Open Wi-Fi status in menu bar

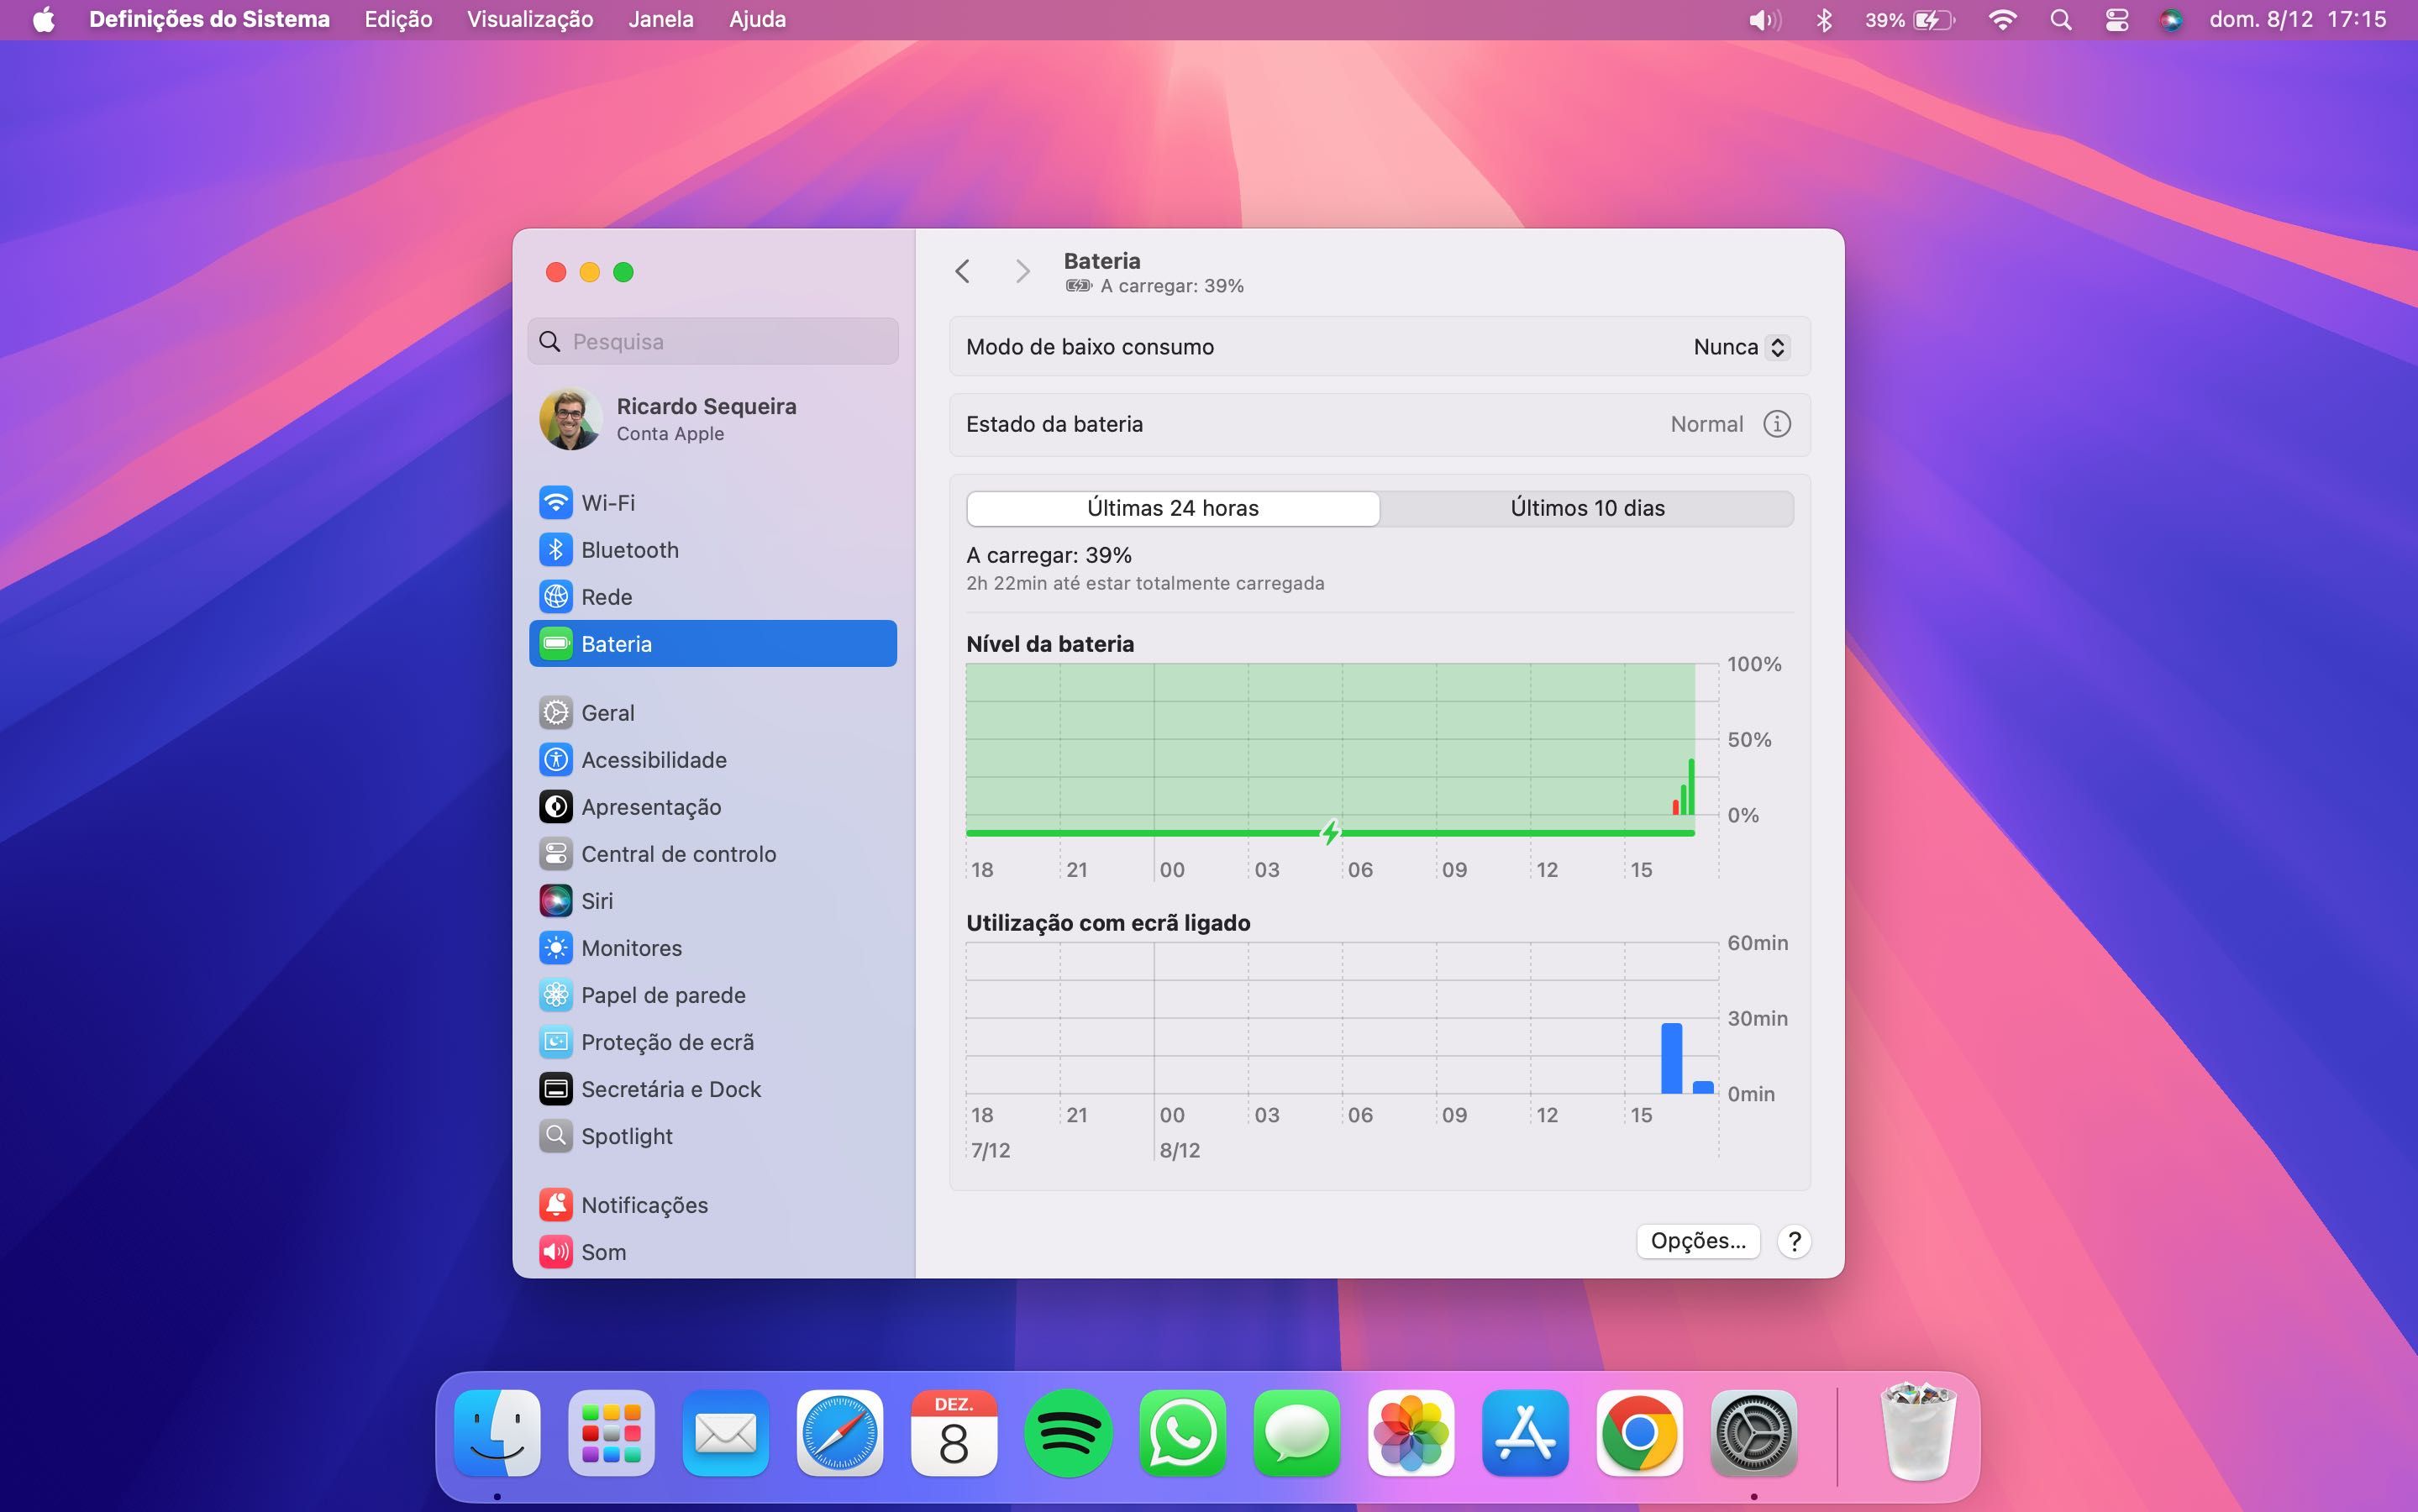2002,19
